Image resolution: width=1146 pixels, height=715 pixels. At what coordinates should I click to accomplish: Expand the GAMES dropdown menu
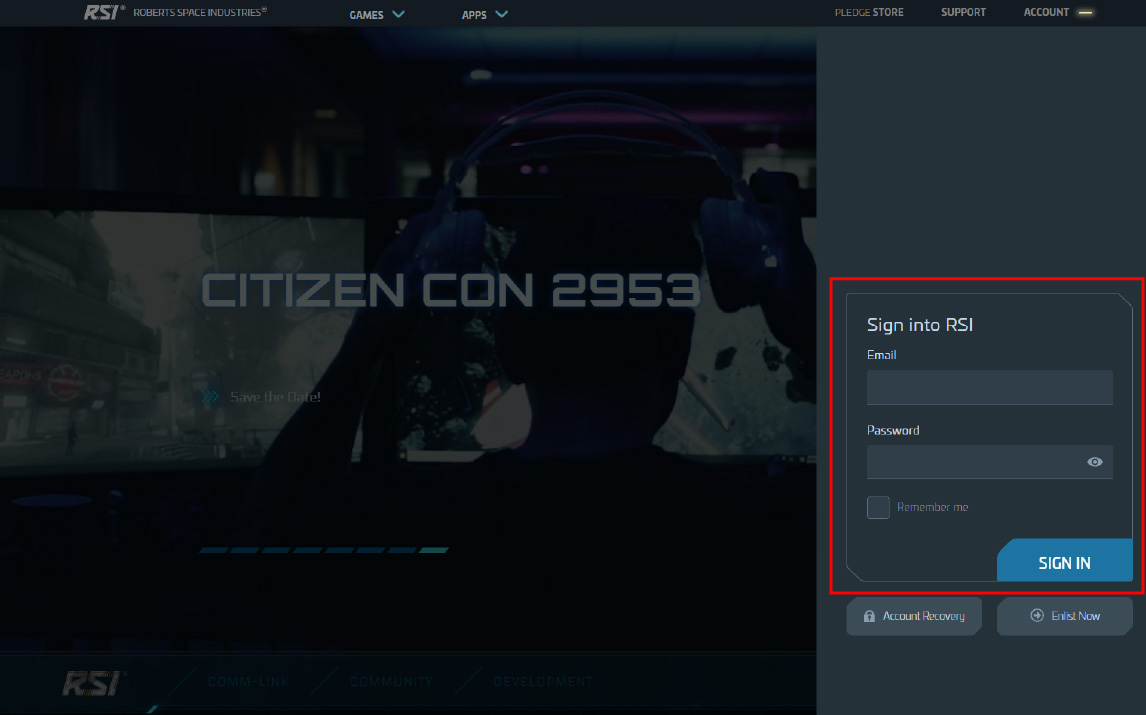coord(377,14)
